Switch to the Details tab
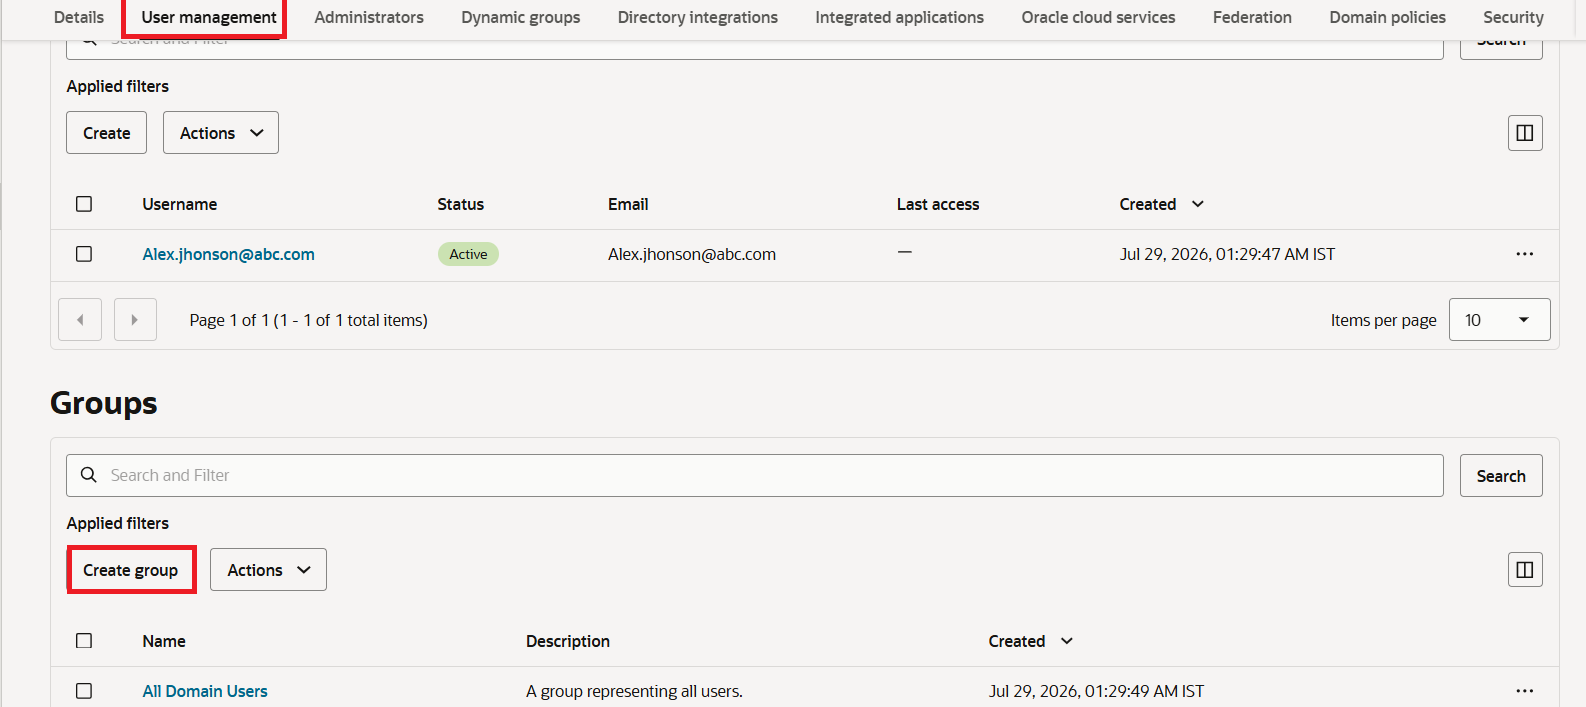Viewport: 1586px width, 707px height. click(x=79, y=17)
